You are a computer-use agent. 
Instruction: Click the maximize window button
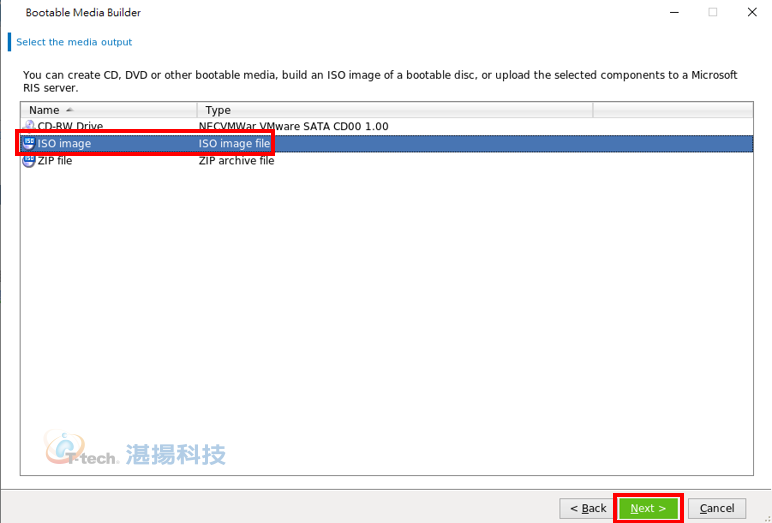(x=713, y=12)
